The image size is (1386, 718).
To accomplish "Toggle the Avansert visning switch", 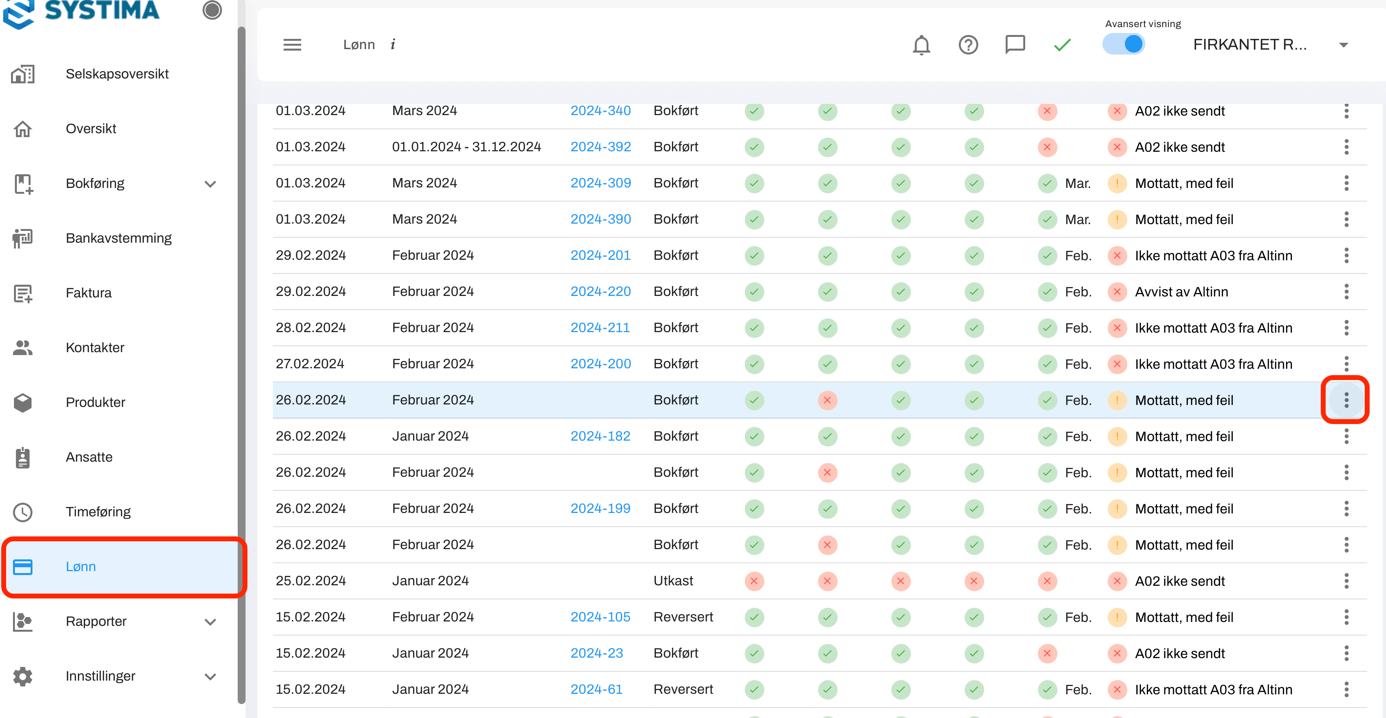I will (x=1123, y=44).
